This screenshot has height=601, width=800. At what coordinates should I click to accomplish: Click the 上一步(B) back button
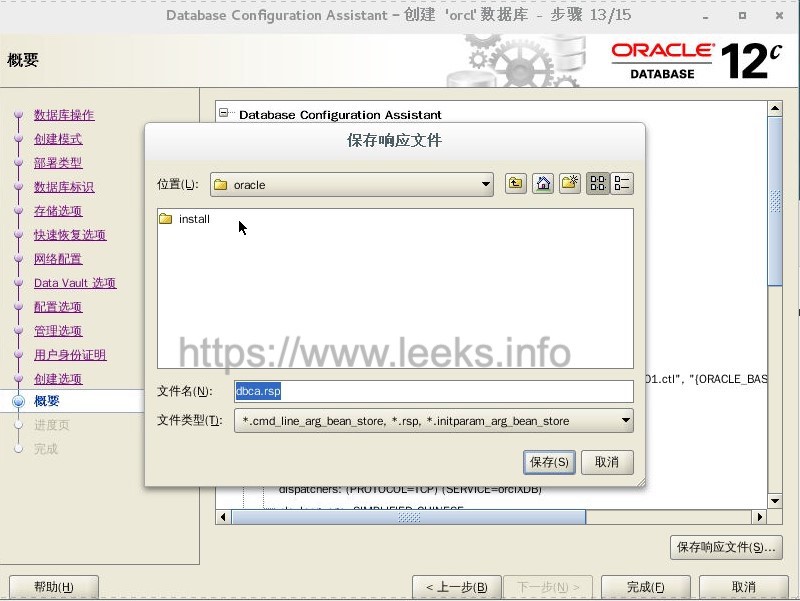pos(457,587)
